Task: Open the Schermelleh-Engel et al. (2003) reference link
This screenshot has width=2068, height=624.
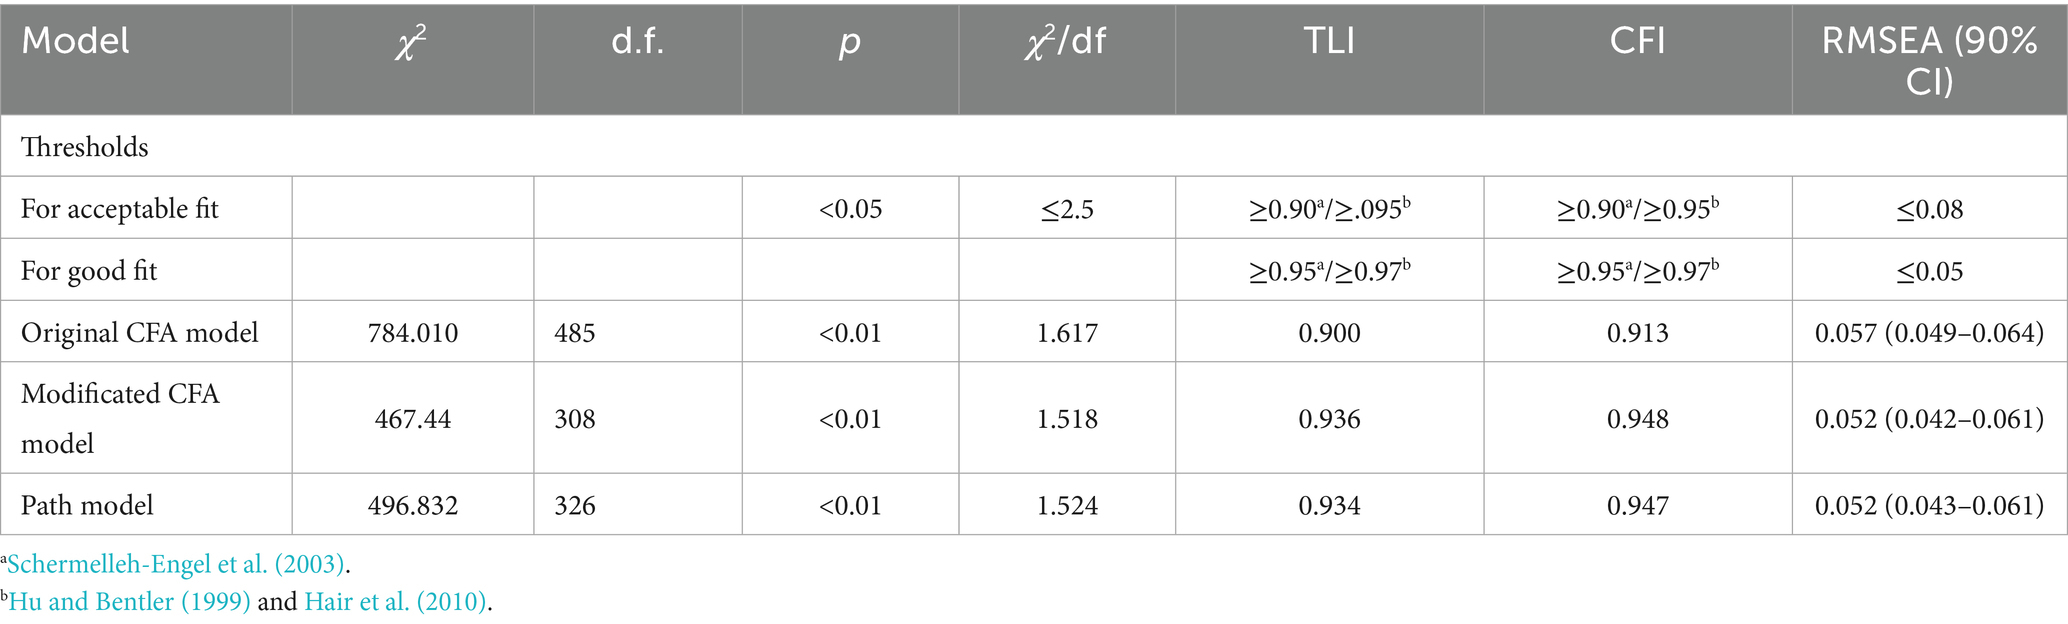Action: coord(176,564)
